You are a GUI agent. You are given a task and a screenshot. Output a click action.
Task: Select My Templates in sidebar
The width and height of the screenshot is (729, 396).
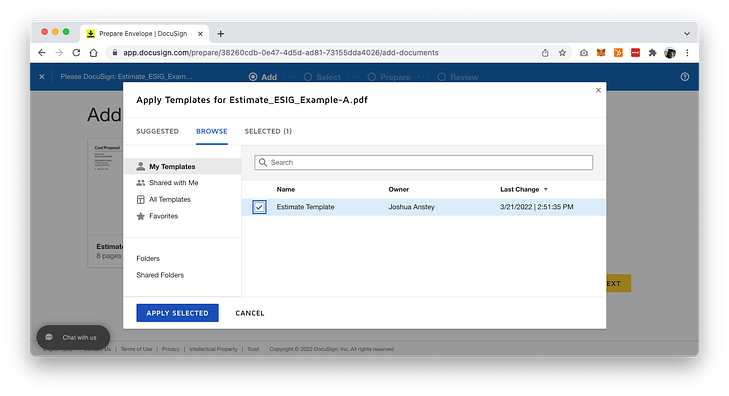183,166
